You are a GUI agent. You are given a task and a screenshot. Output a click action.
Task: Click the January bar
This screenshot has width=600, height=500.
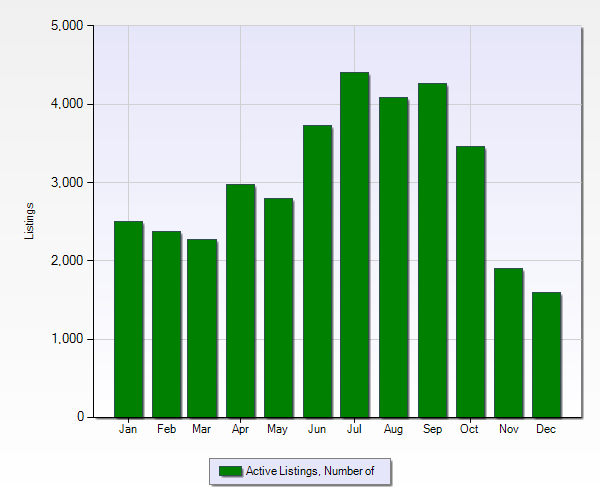tap(128, 319)
